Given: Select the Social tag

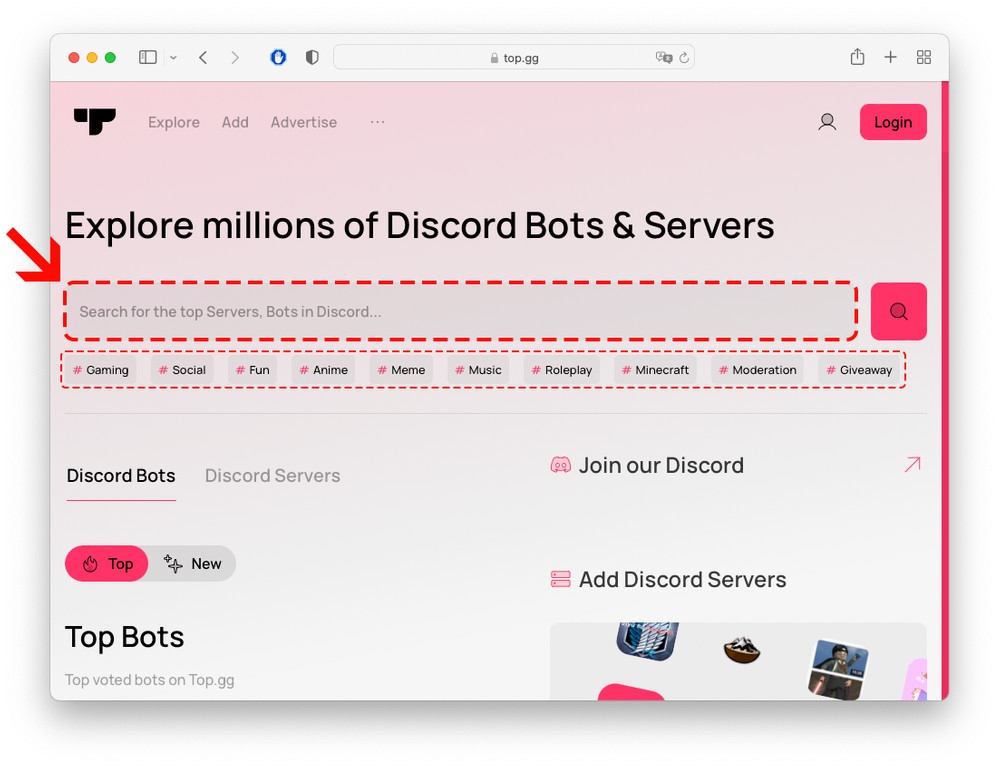Looking at the screenshot, I should (182, 370).
